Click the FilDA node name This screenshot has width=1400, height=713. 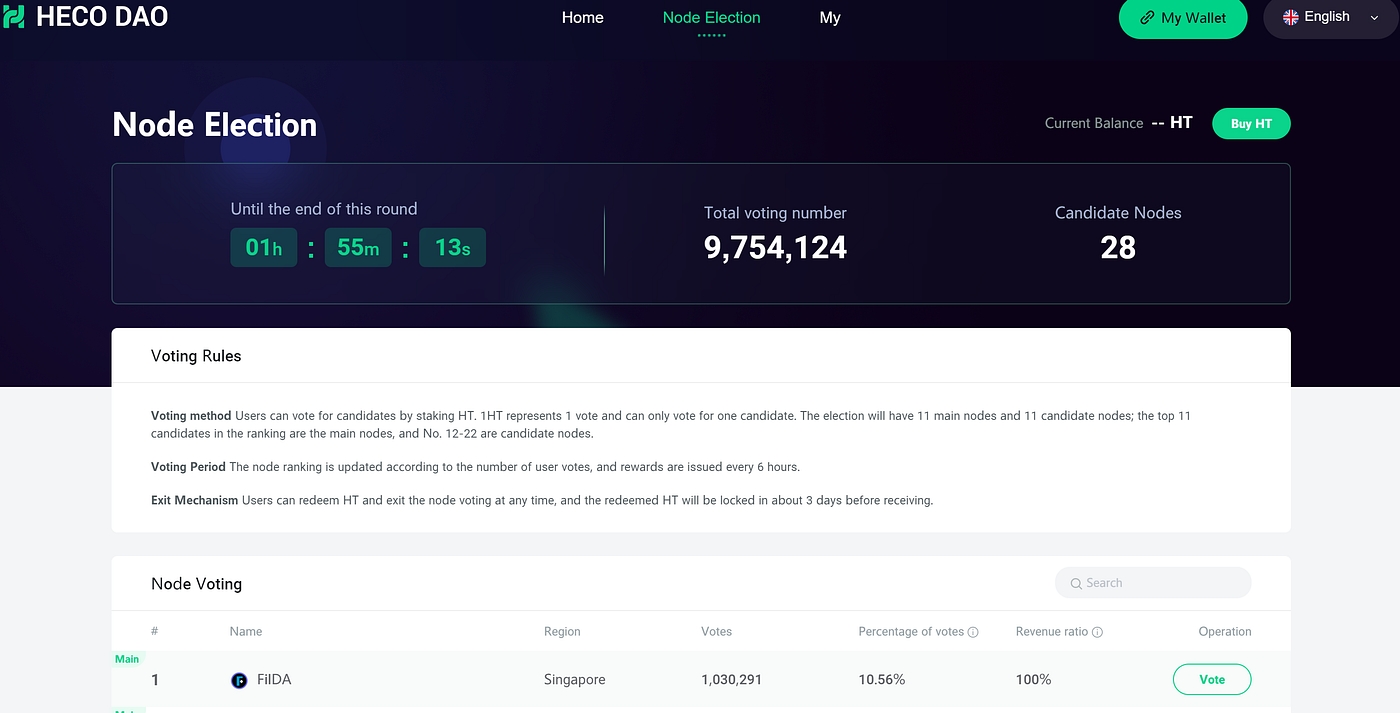click(x=273, y=680)
